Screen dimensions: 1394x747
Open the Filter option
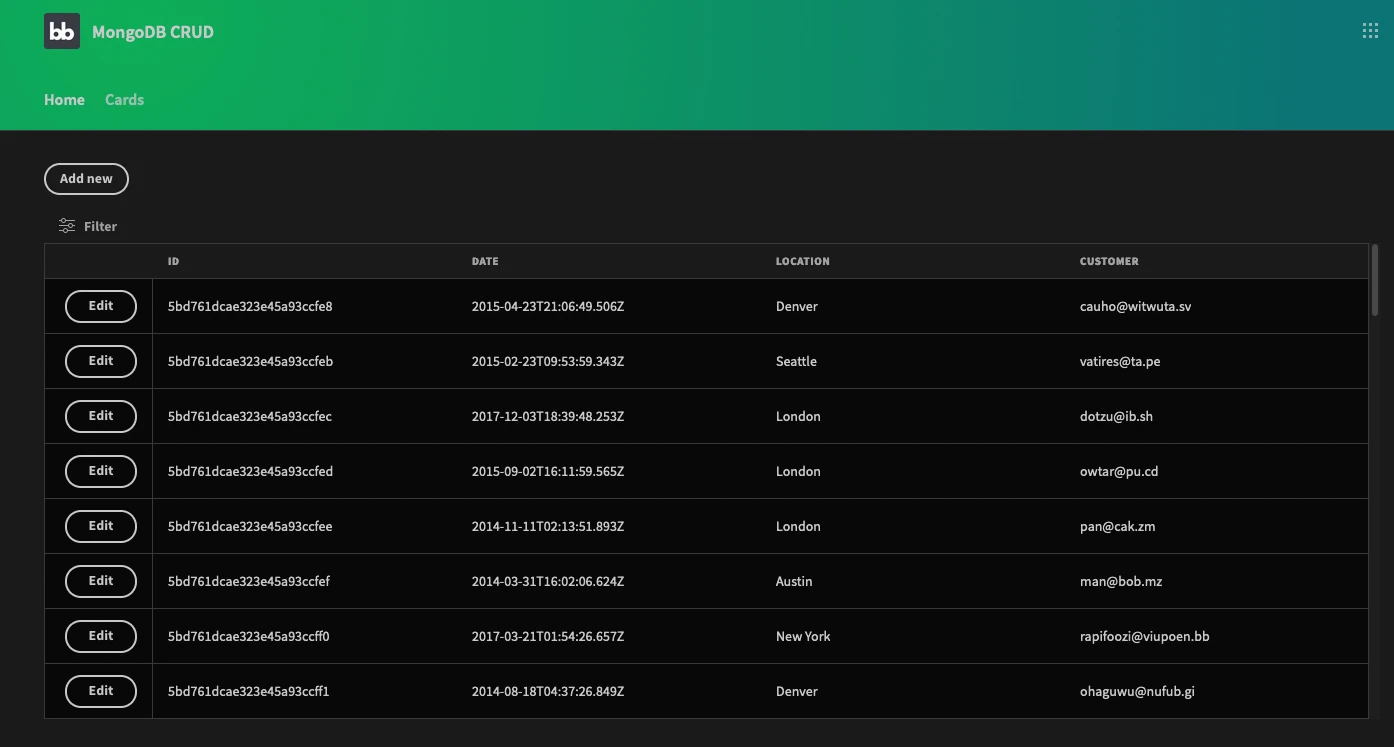(88, 226)
